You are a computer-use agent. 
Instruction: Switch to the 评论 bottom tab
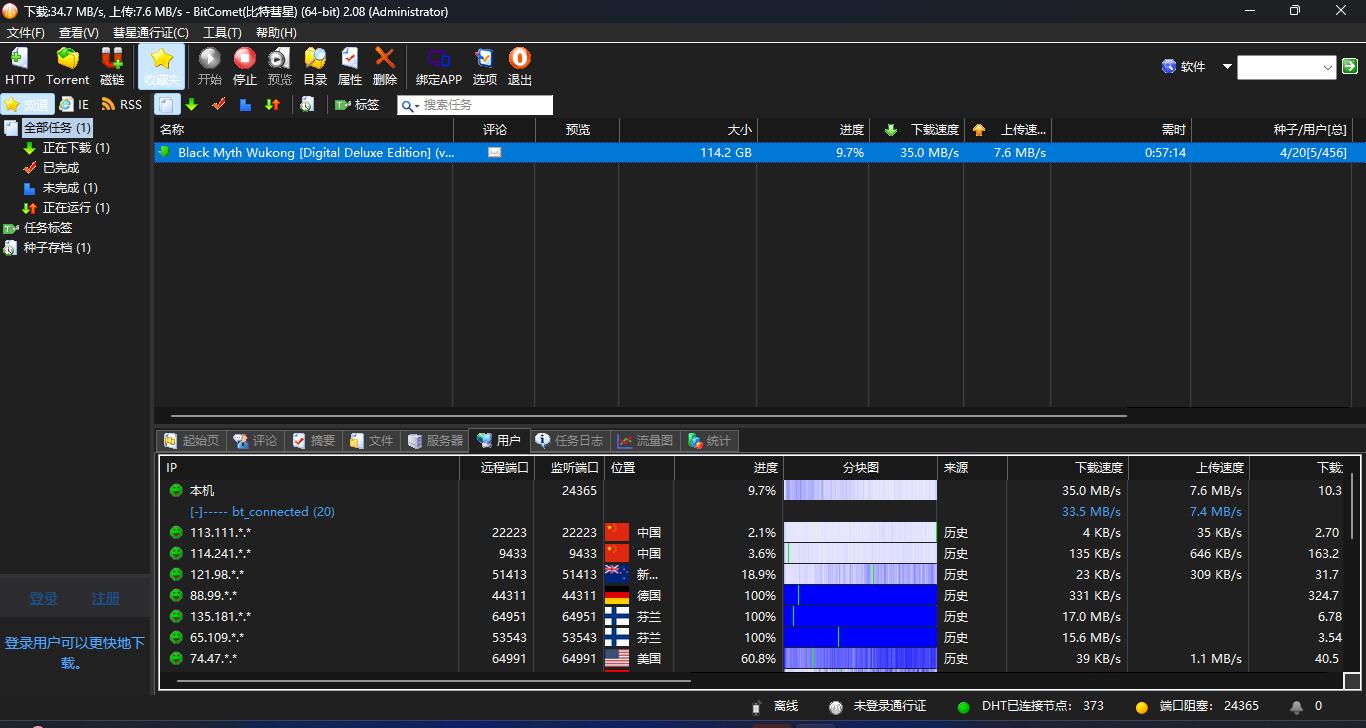tap(256, 441)
